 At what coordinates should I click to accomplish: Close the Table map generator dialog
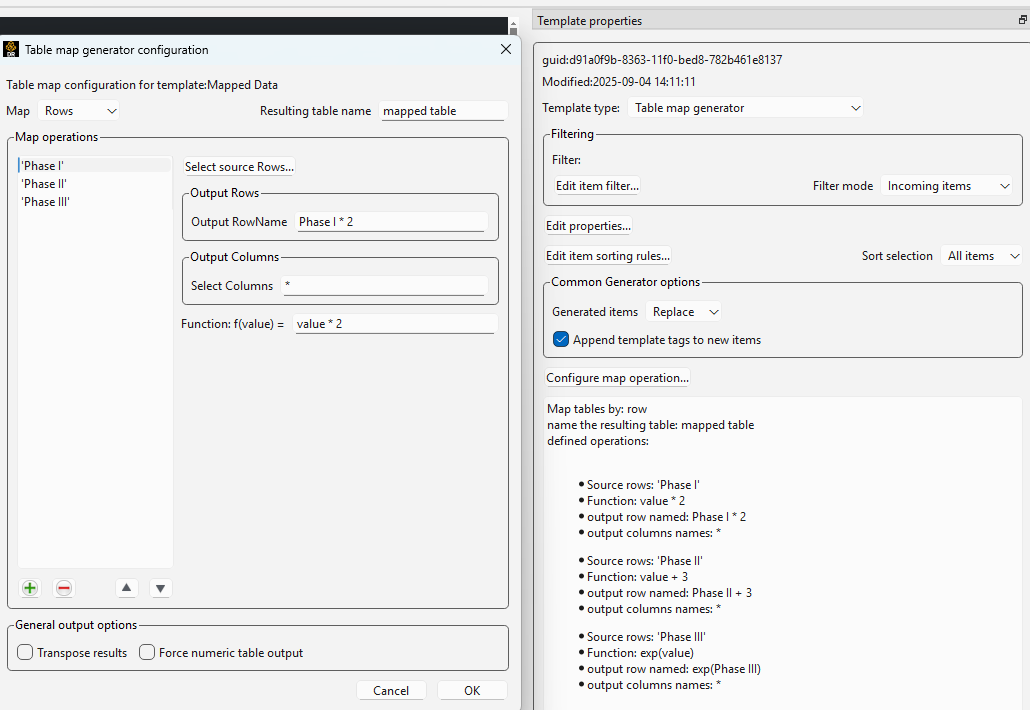(x=505, y=49)
